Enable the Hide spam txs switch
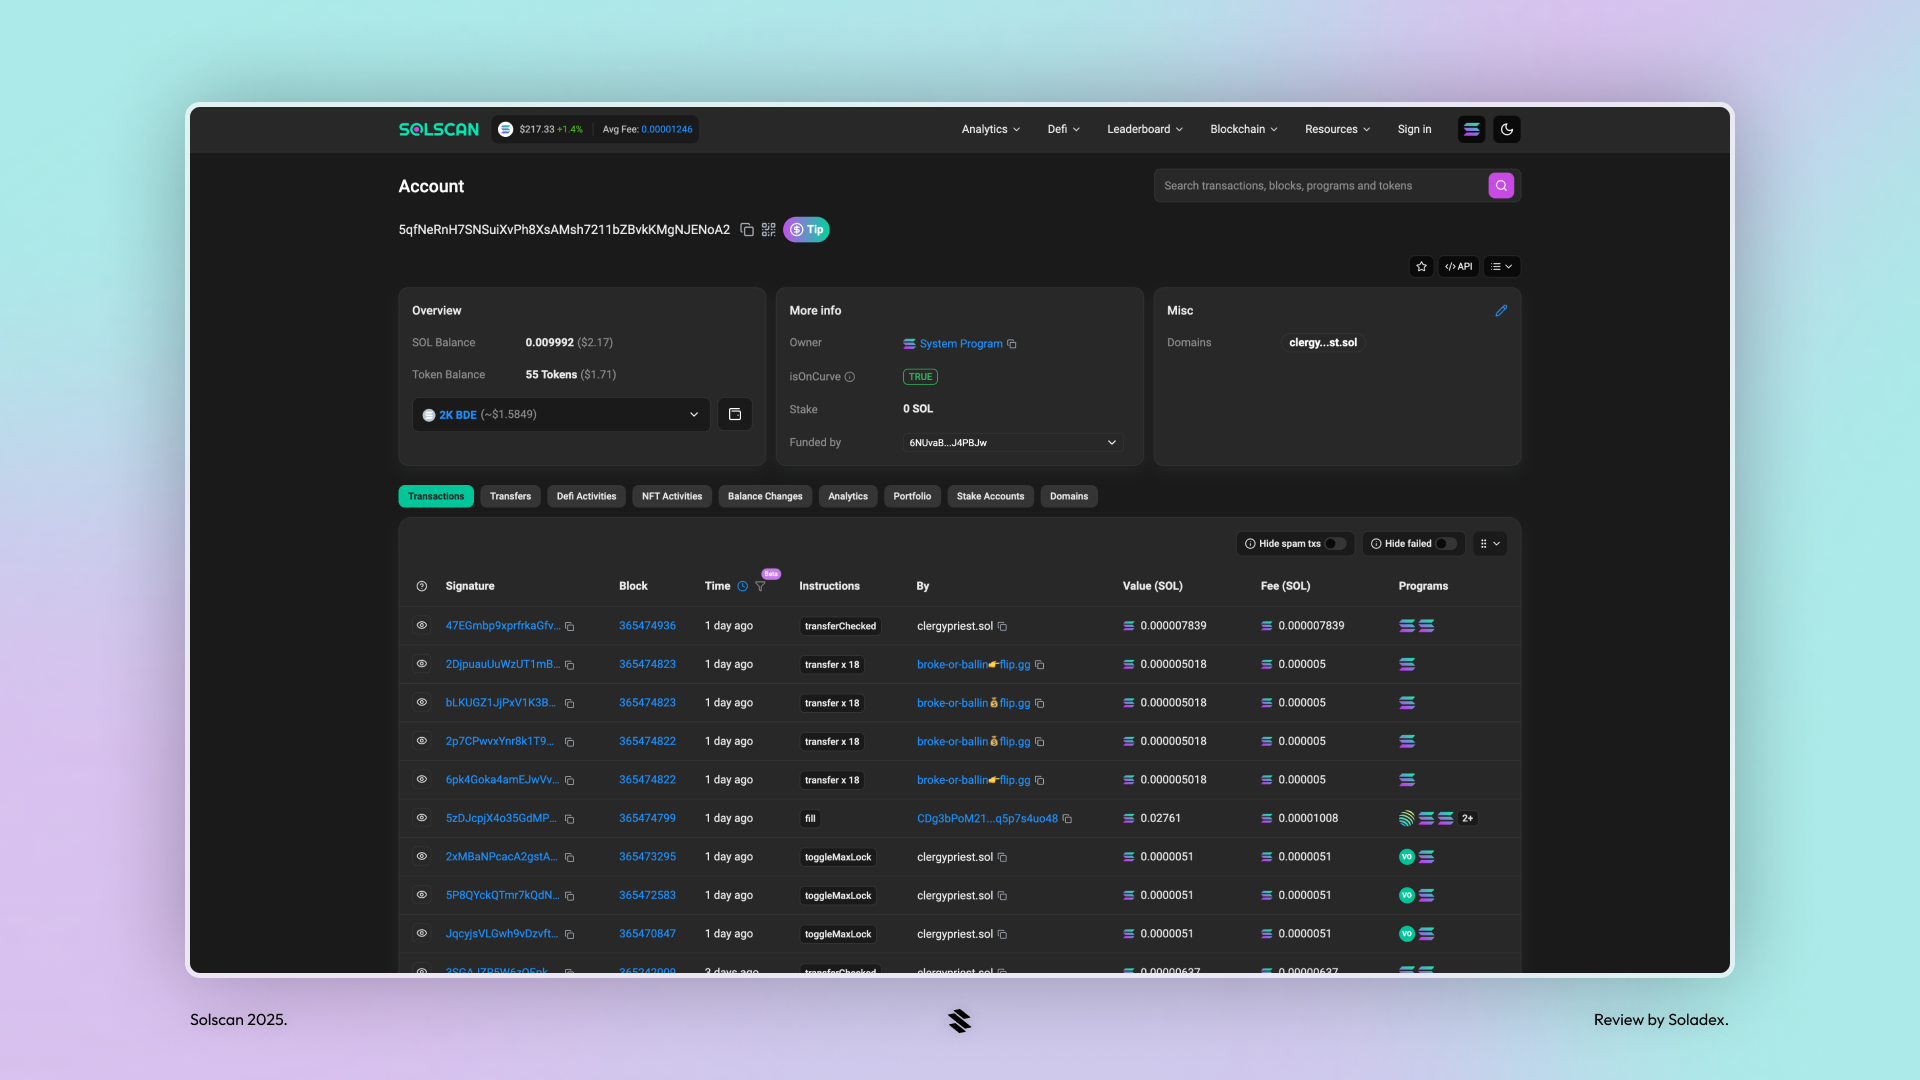Screen dimensions: 1920x1080 click(1337, 543)
